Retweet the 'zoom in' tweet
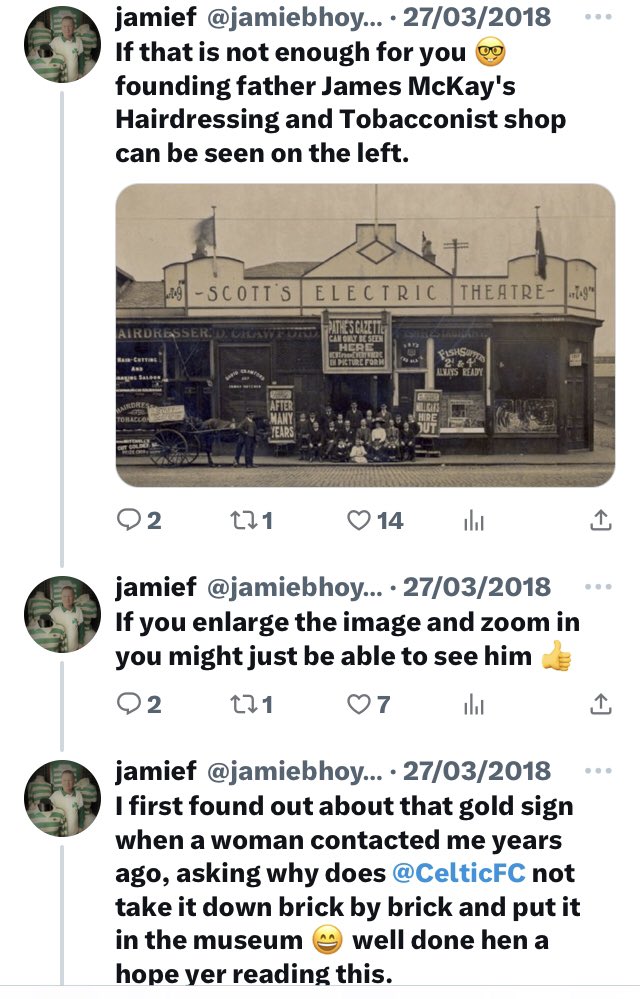This screenshot has width=640, height=999. click(x=251, y=705)
